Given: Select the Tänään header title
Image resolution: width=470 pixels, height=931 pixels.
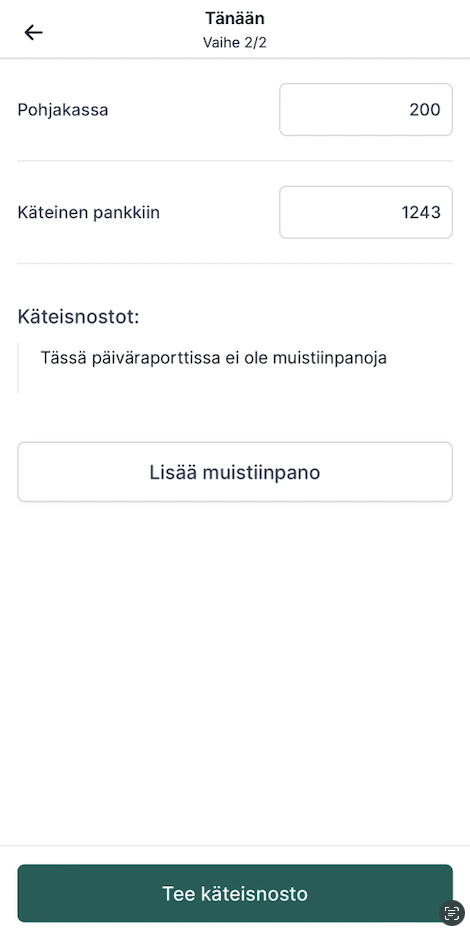Looking at the screenshot, I should tap(235, 18).
